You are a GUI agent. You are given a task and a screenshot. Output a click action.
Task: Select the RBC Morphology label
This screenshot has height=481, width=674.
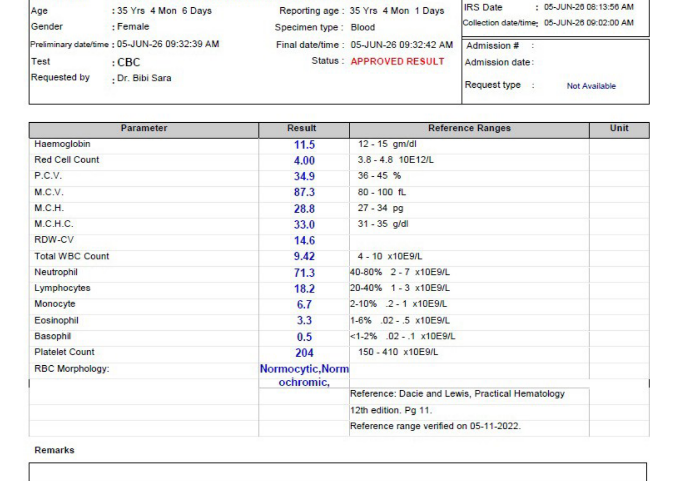point(72,369)
